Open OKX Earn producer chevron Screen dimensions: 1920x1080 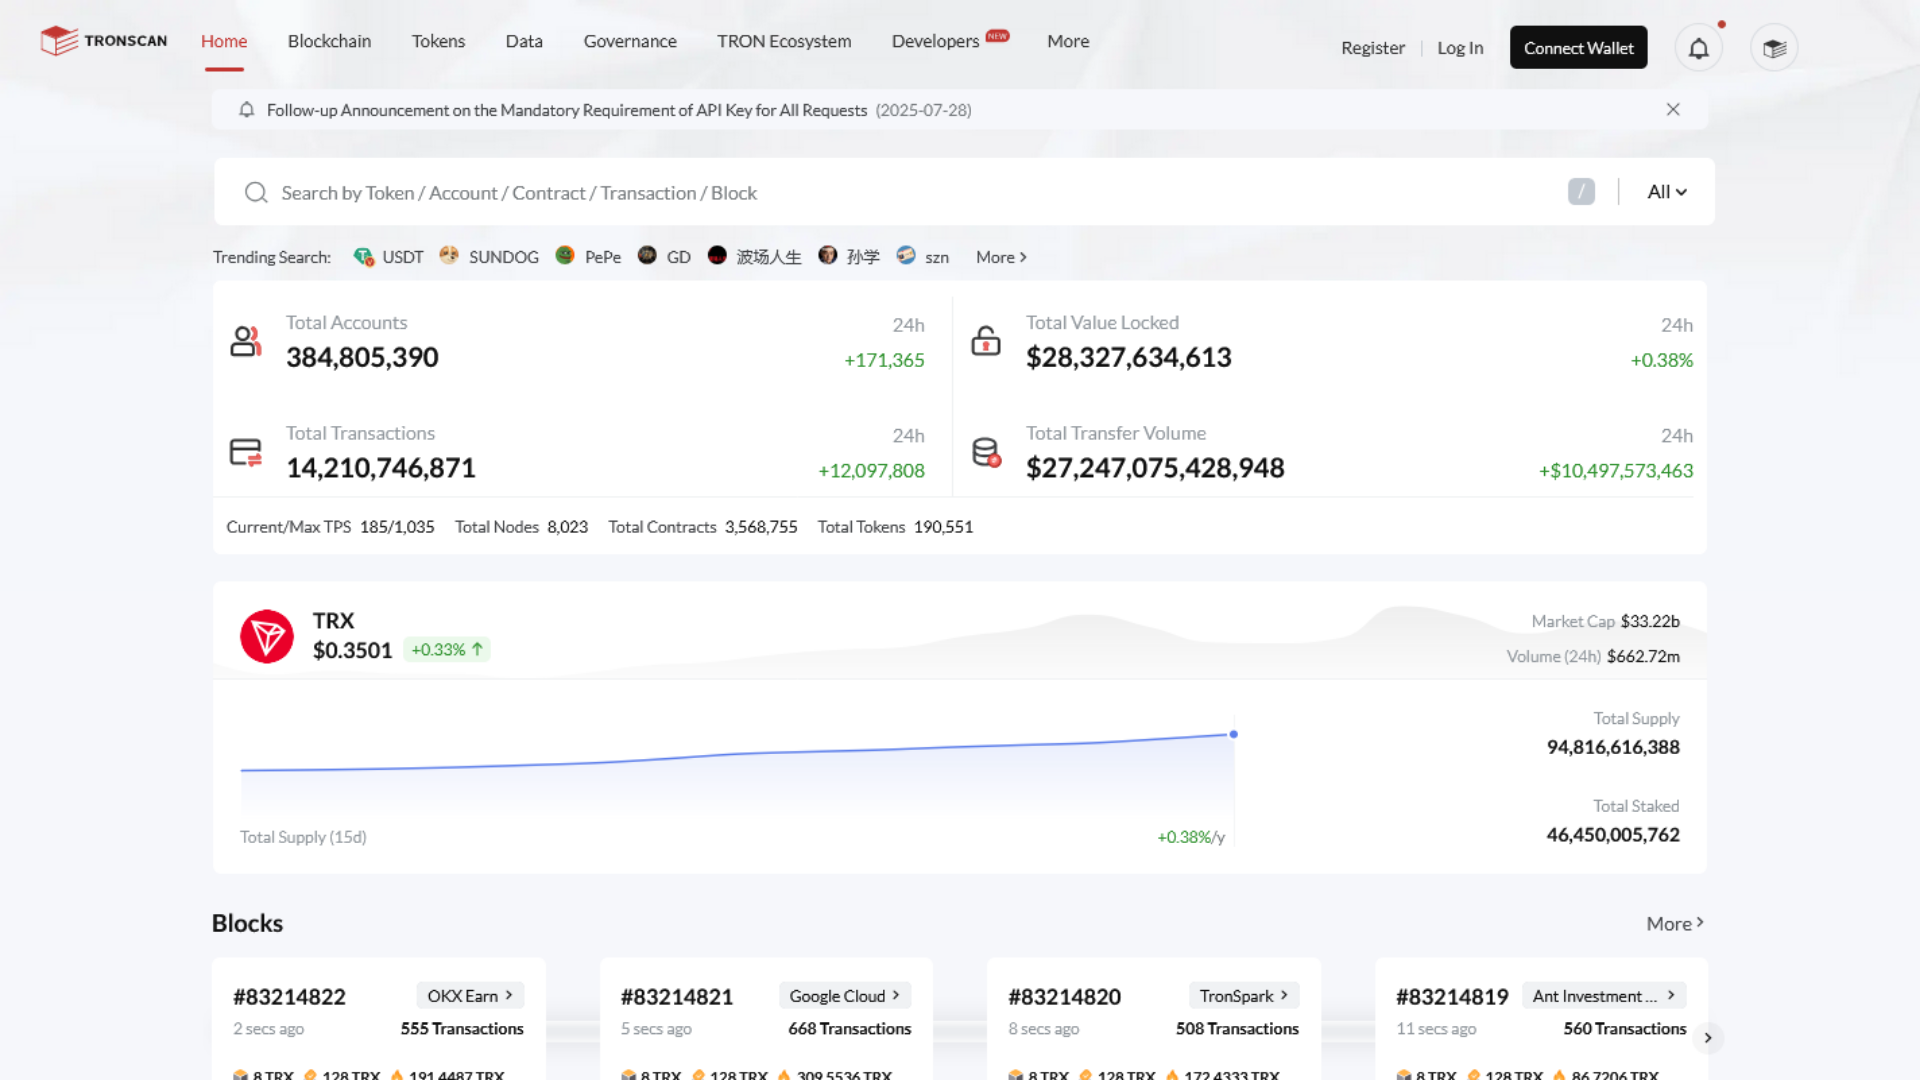click(509, 996)
